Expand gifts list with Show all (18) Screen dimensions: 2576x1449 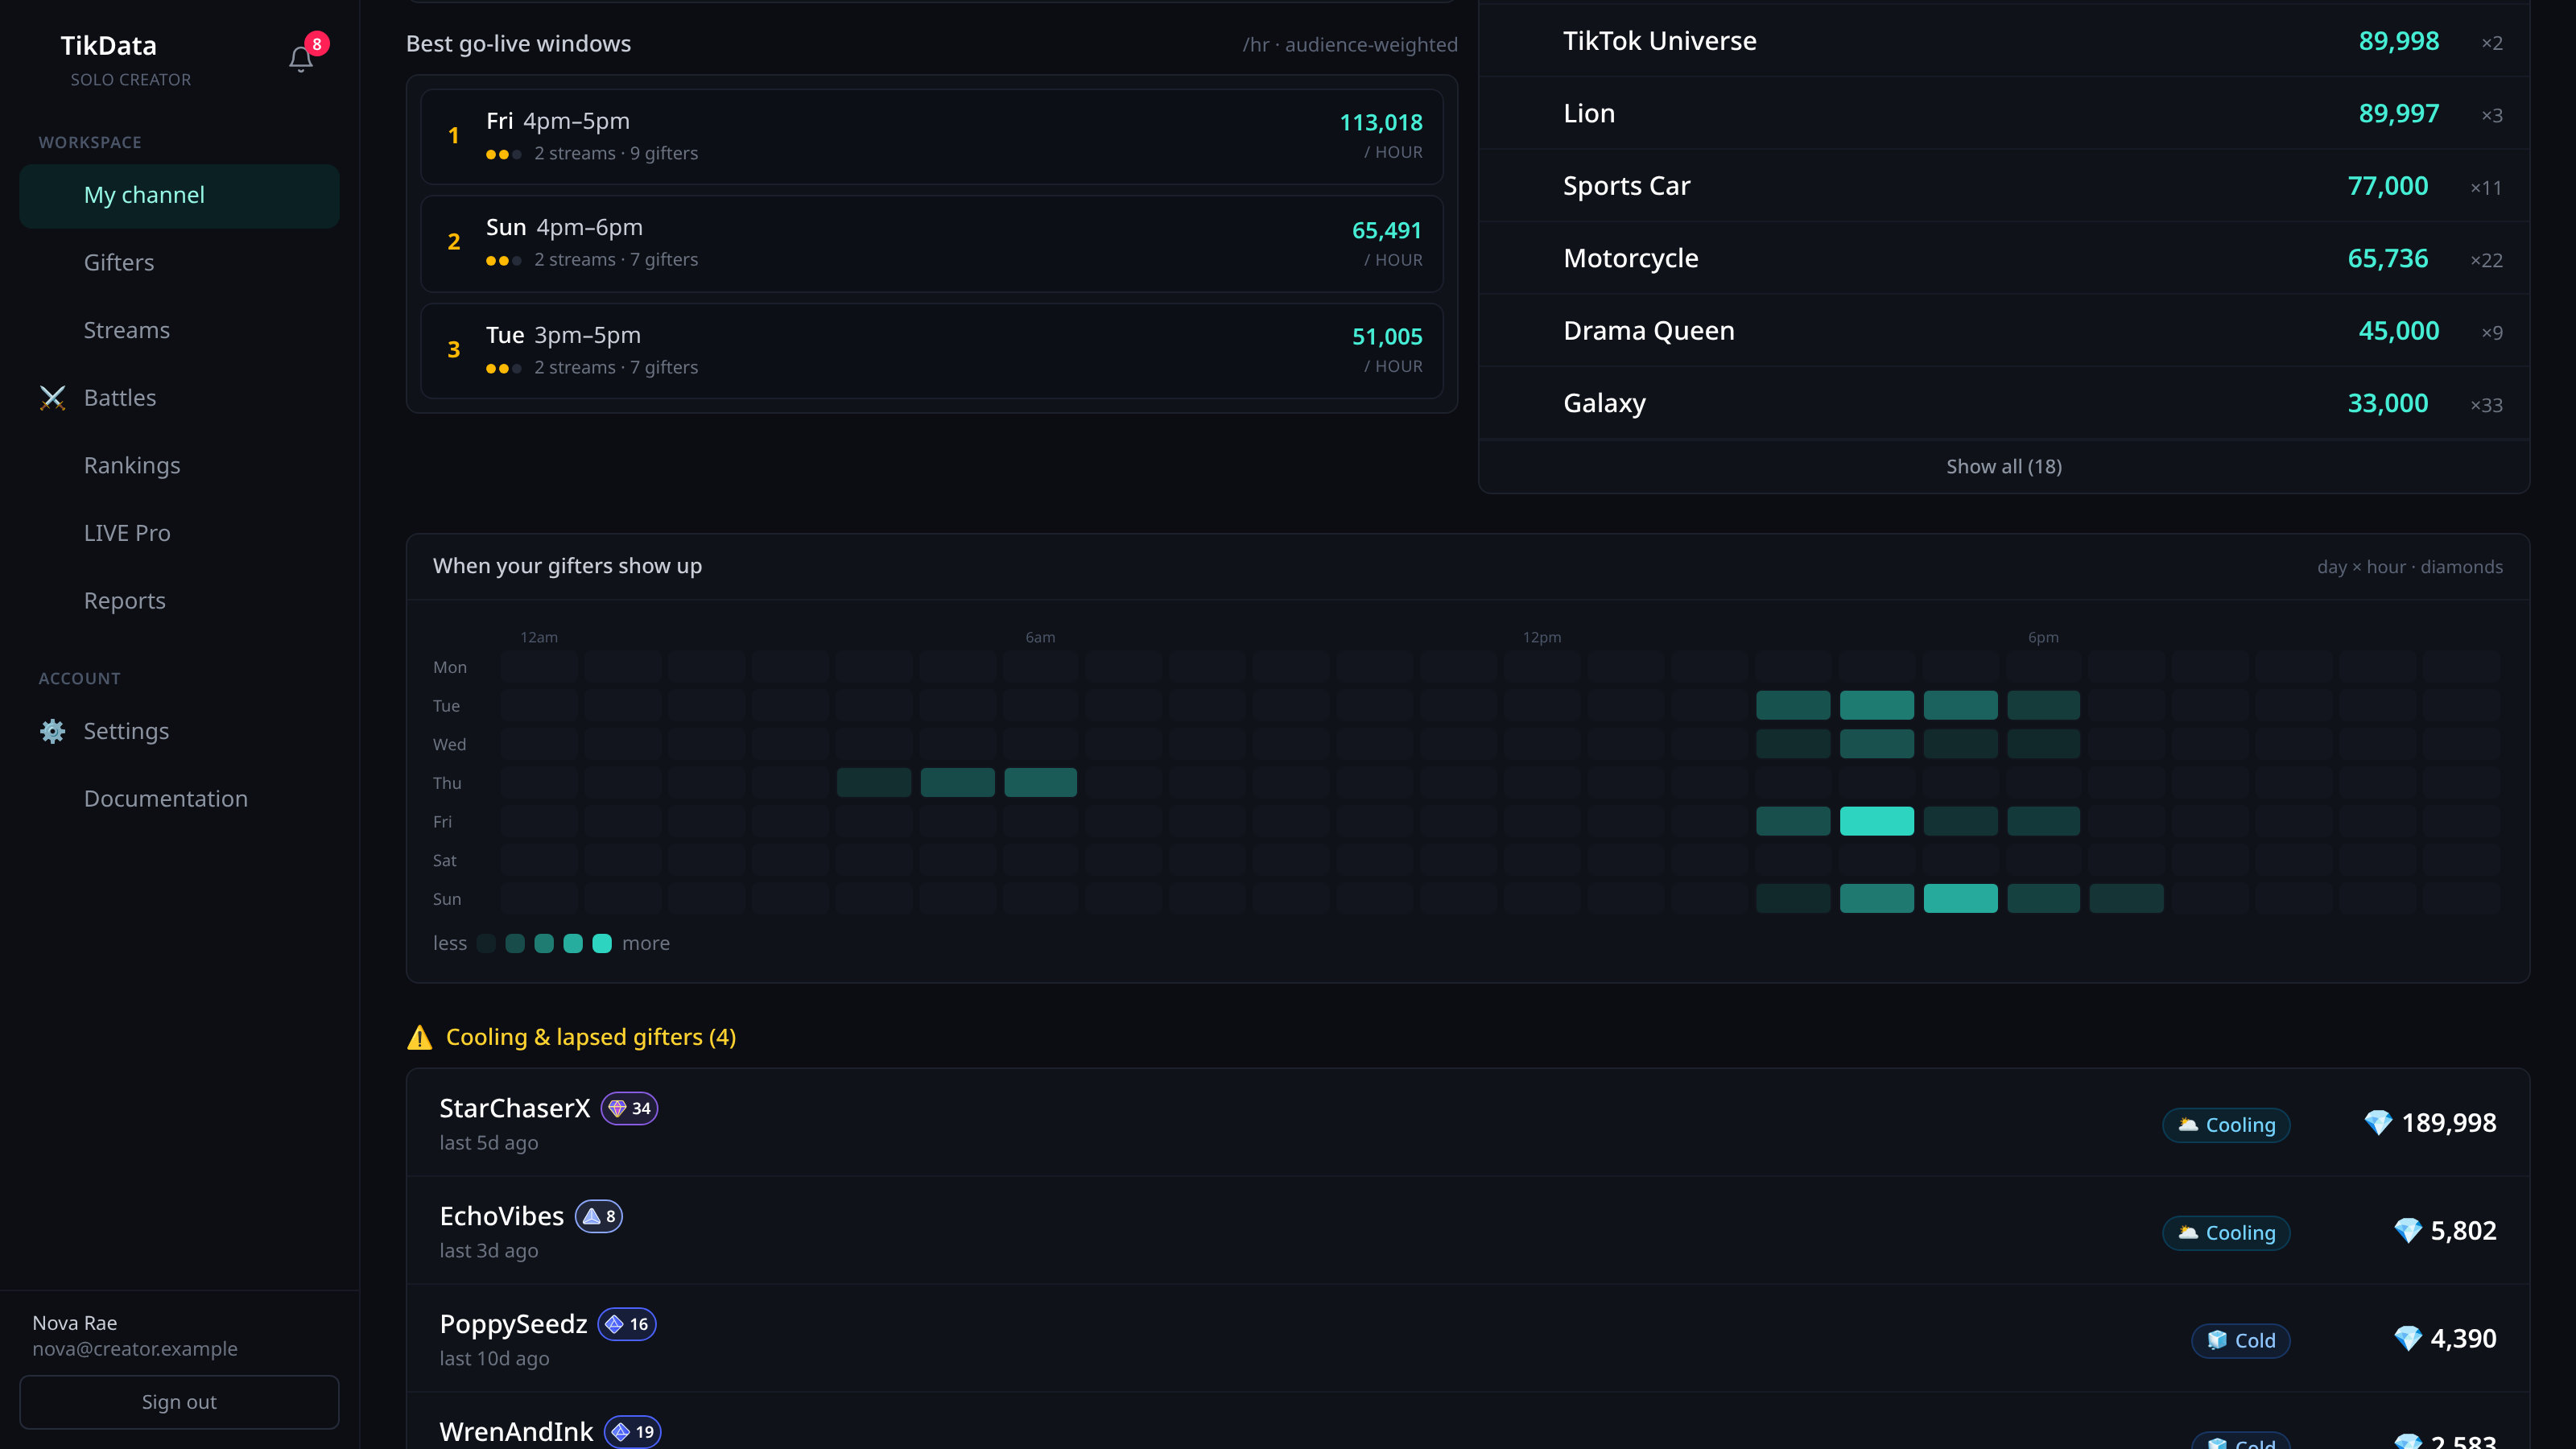tap(2004, 467)
